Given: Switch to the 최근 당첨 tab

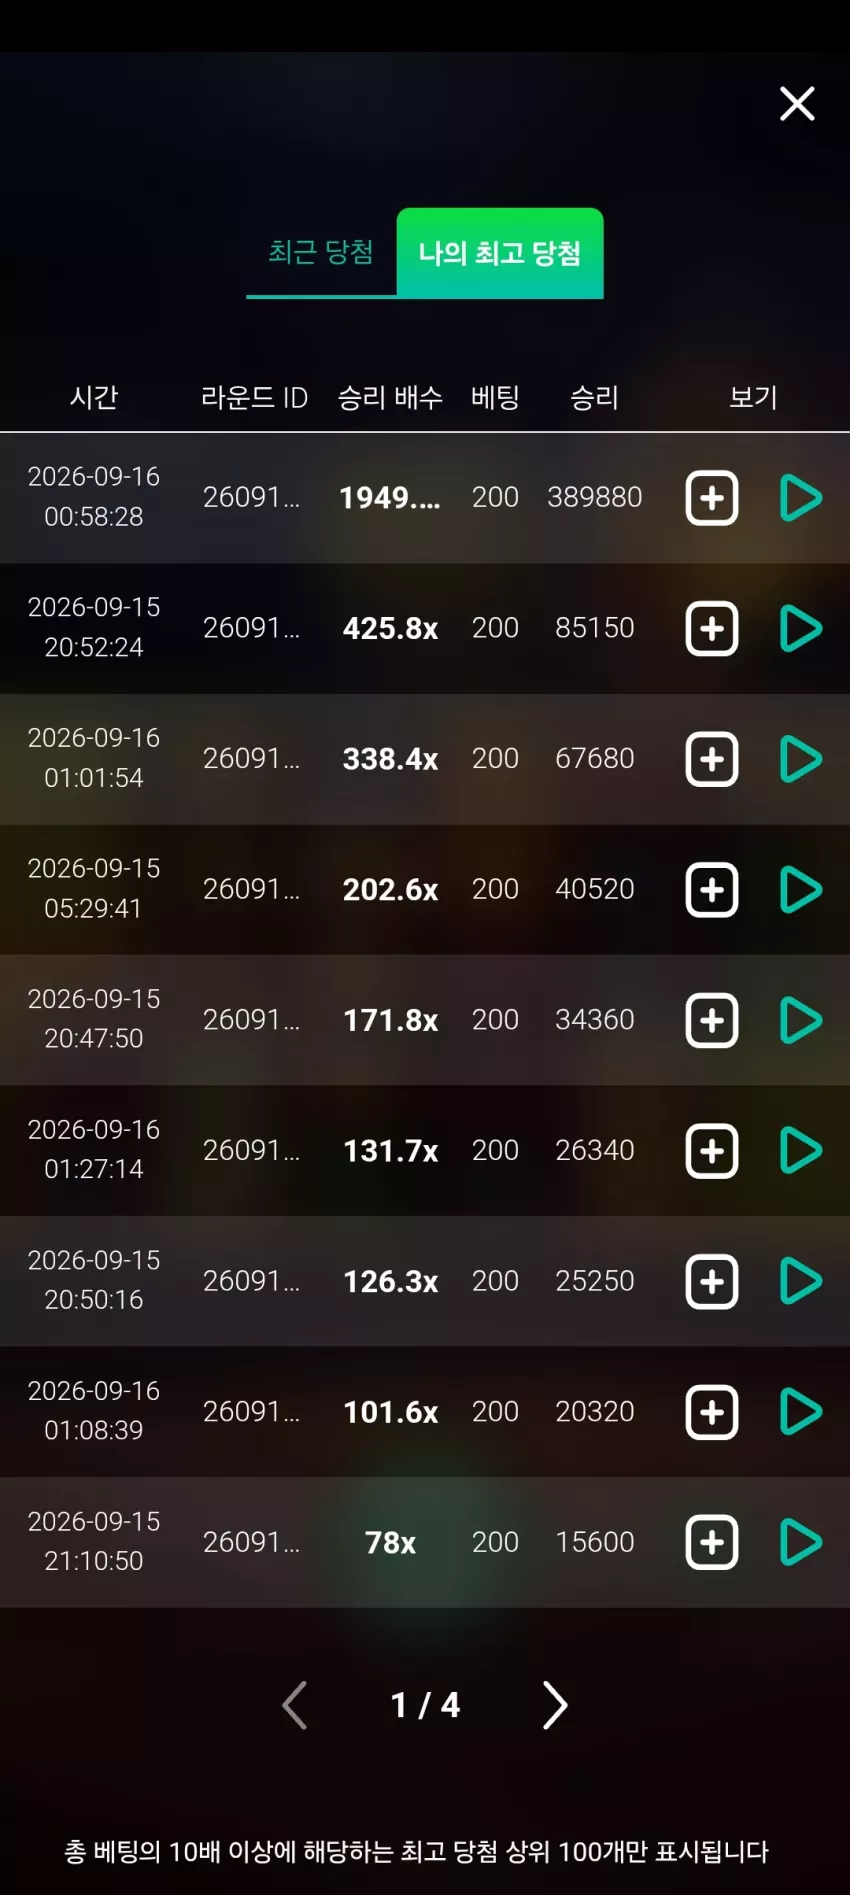Looking at the screenshot, I should coord(321,252).
